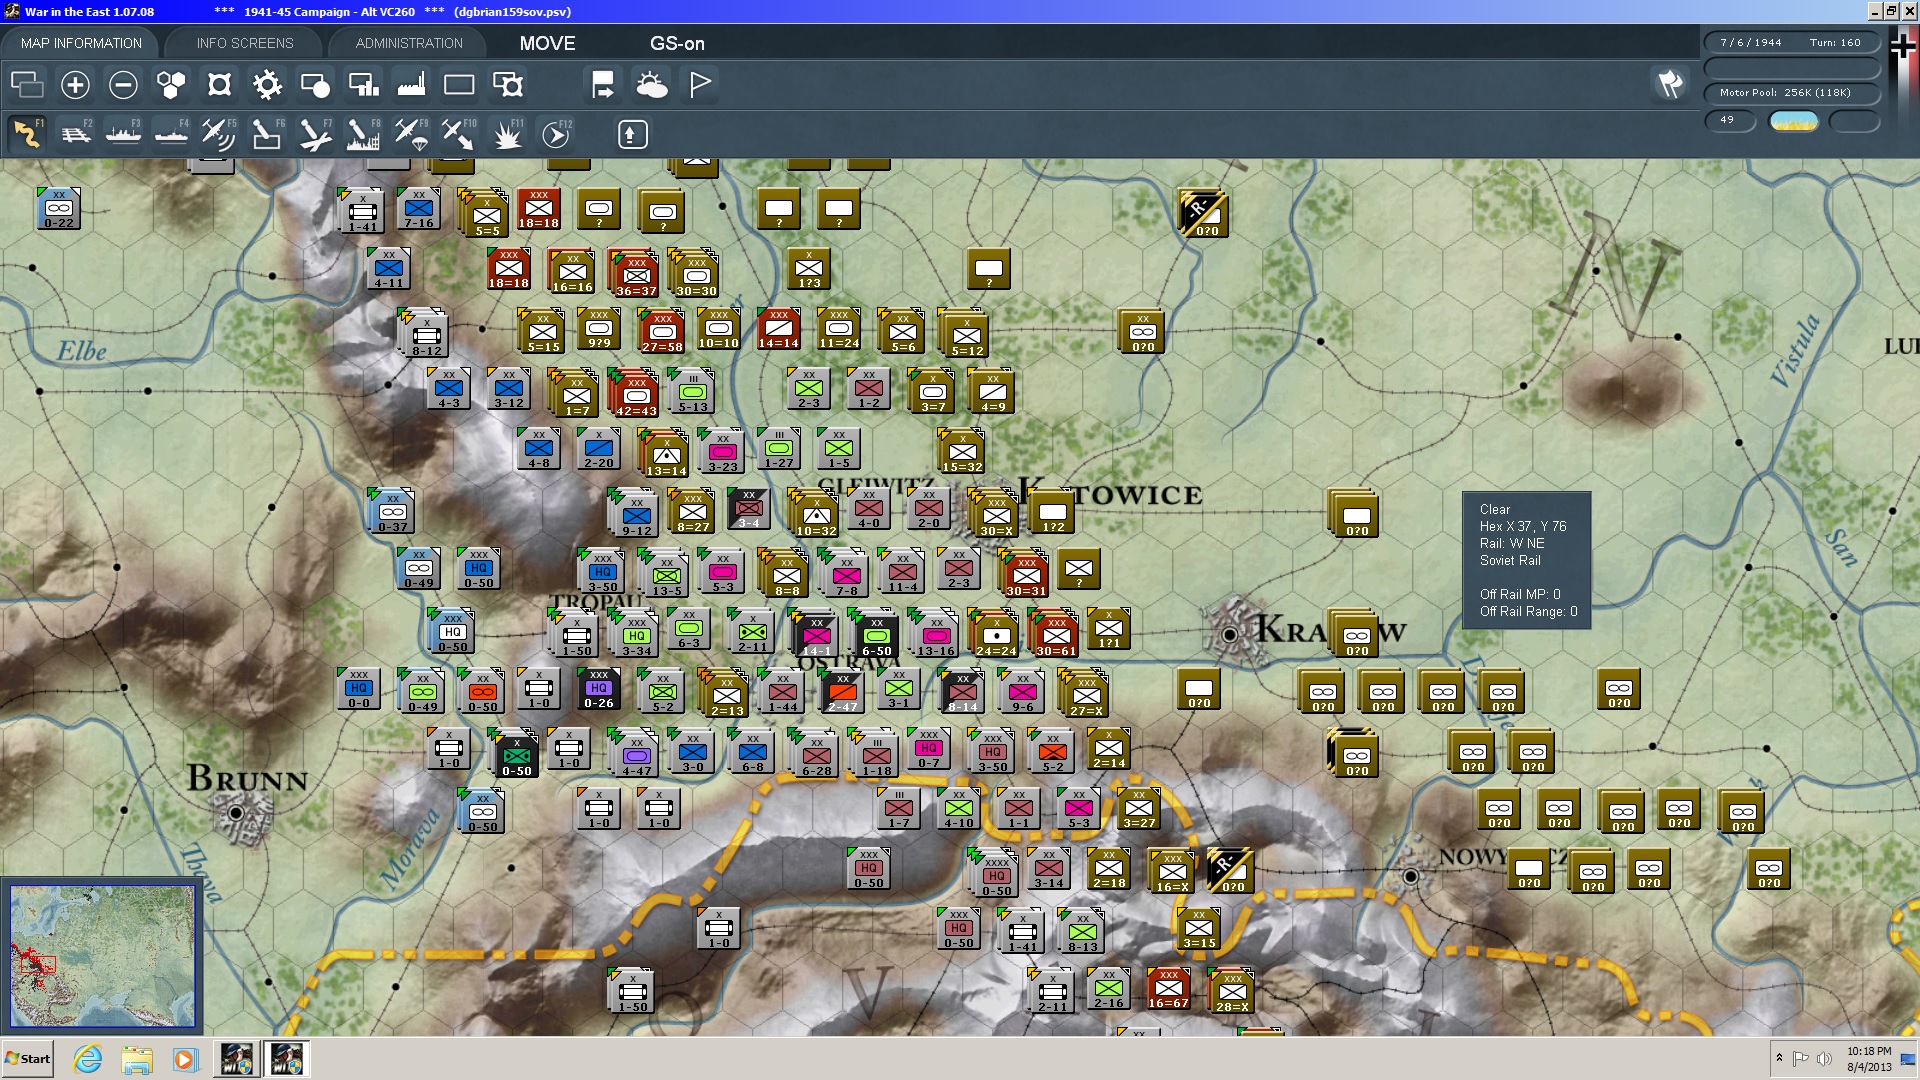Click the factory icon in toolbar
The height and width of the screenshot is (1080, 1920).
pos(411,85)
